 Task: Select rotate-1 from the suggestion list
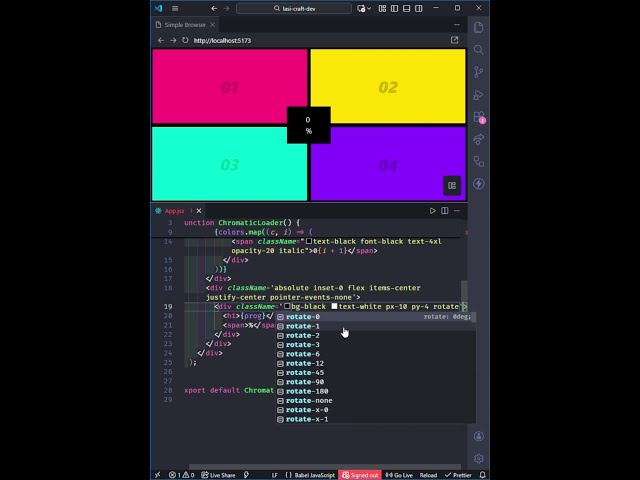pos(376,326)
